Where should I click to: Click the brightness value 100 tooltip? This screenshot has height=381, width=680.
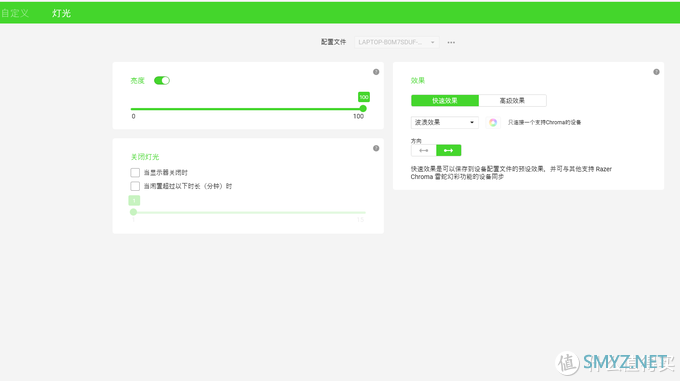(x=364, y=97)
